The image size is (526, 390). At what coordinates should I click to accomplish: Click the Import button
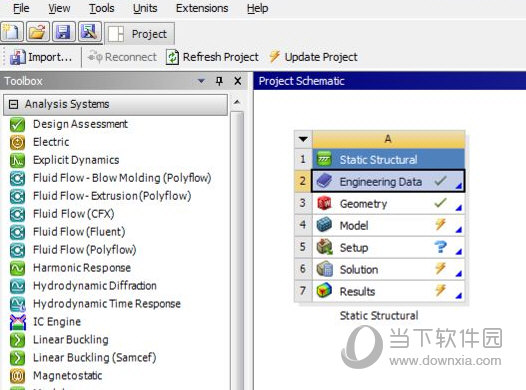41,57
